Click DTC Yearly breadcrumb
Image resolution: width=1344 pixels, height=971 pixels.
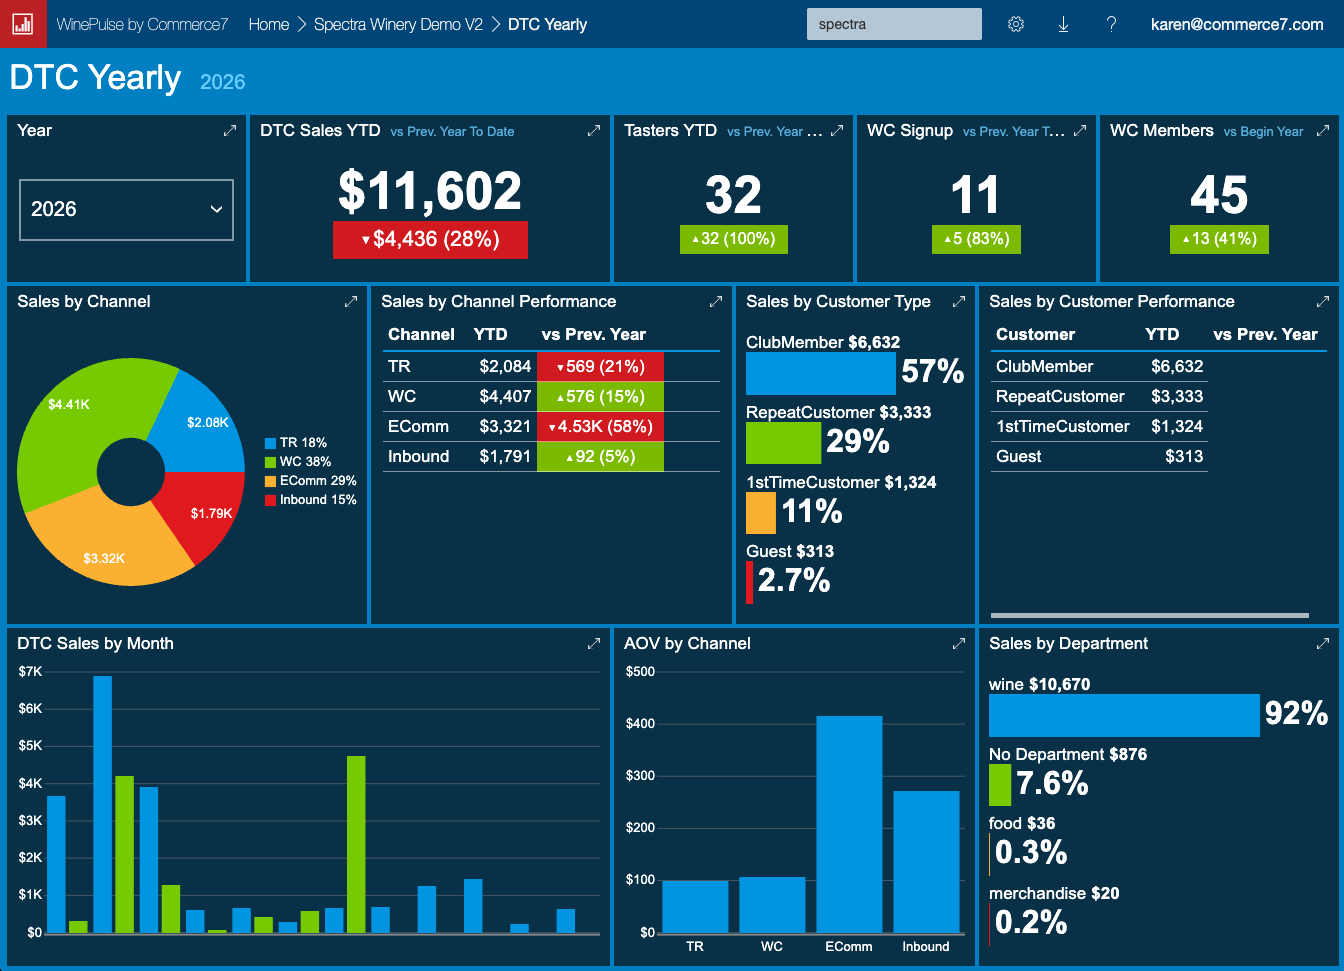click(547, 24)
